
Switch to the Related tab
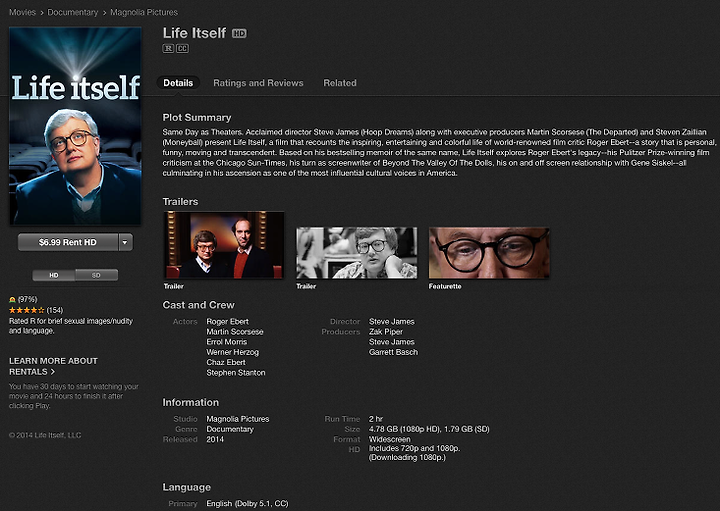(x=340, y=83)
